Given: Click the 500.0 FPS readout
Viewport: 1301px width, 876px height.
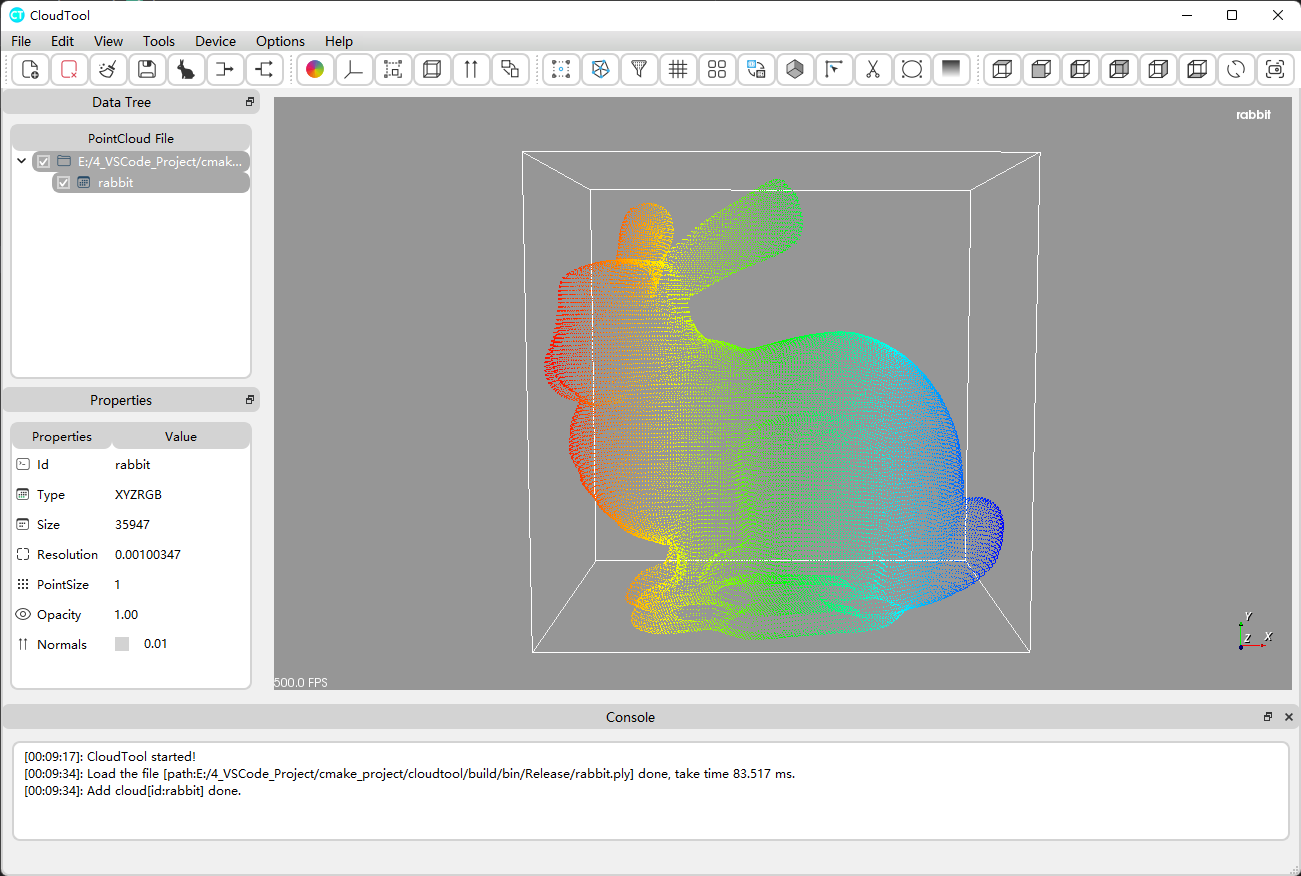Looking at the screenshot, I should (x=301, y=683).
